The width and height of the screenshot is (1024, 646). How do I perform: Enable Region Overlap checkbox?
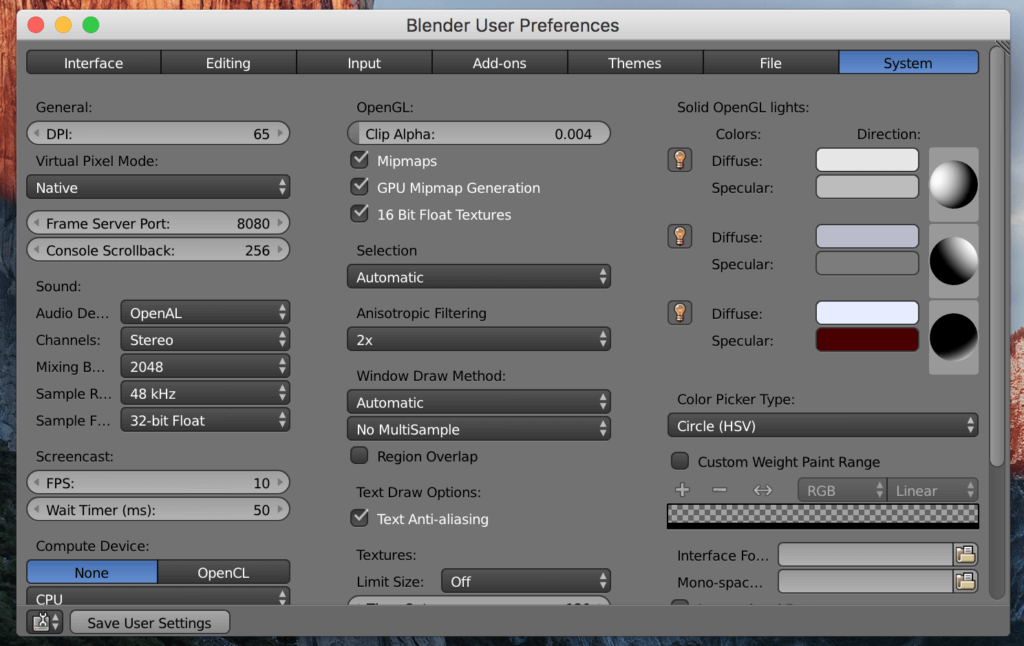coord(359,455)
